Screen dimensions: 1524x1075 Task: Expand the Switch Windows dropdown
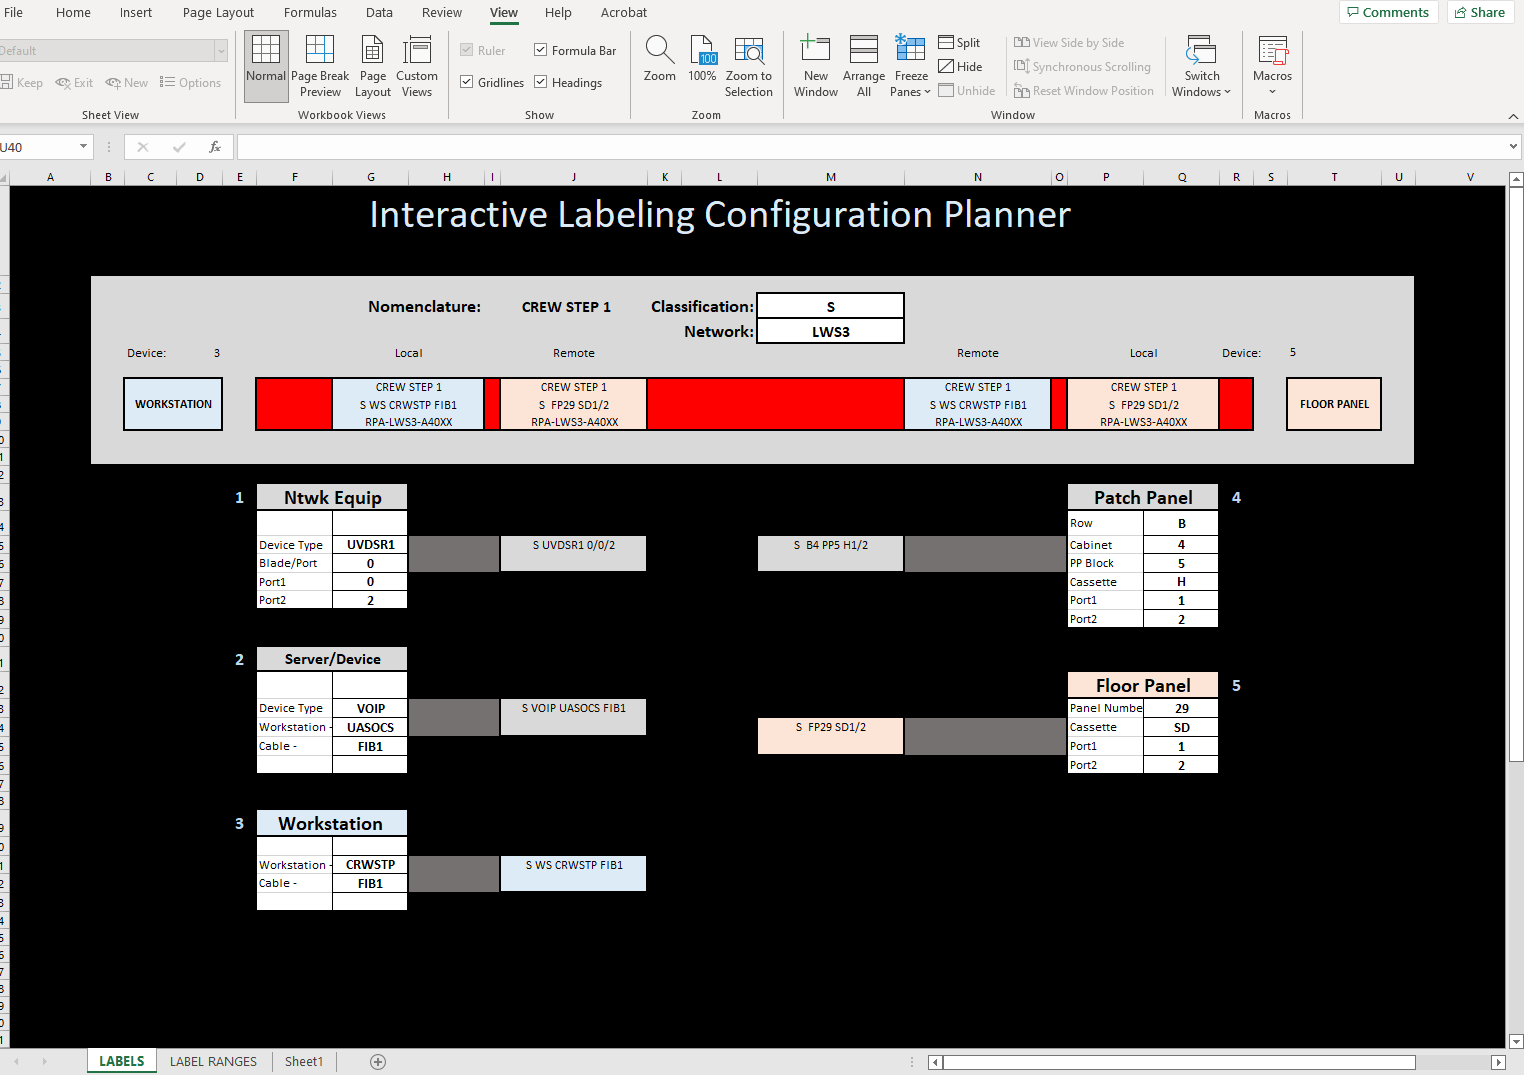[1201, 66]
